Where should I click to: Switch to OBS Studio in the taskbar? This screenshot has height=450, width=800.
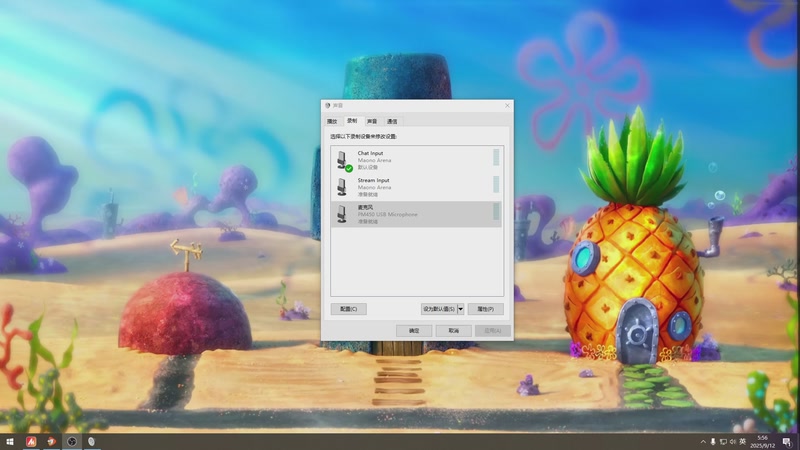click(x=71, y=441)
